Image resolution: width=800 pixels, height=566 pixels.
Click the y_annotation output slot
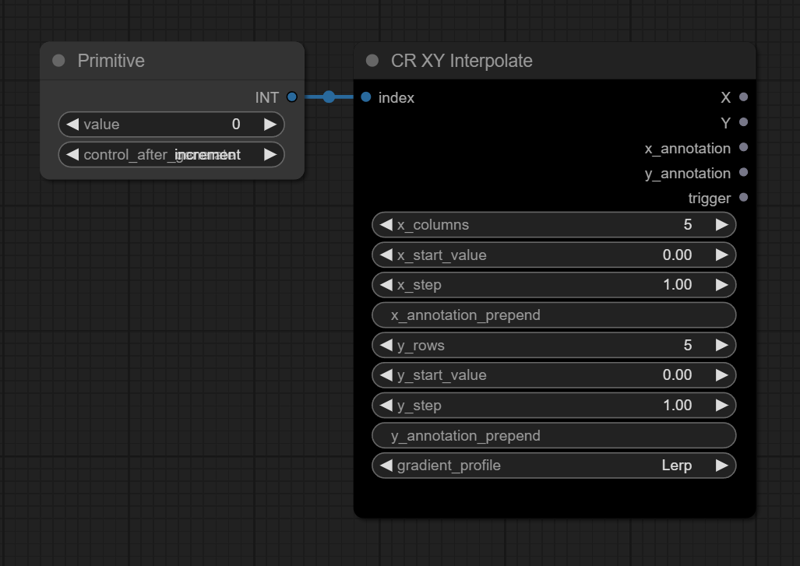(x=743, y=172)
